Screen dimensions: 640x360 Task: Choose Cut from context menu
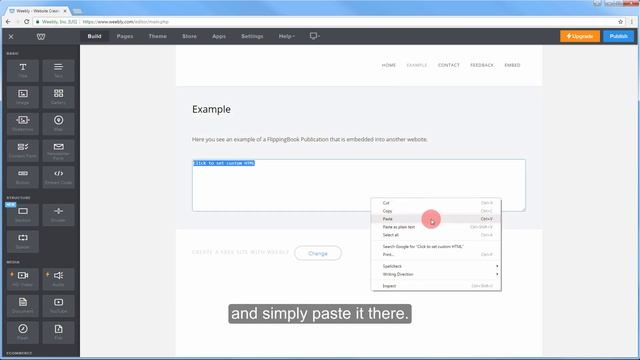click(x=436, y=203)
